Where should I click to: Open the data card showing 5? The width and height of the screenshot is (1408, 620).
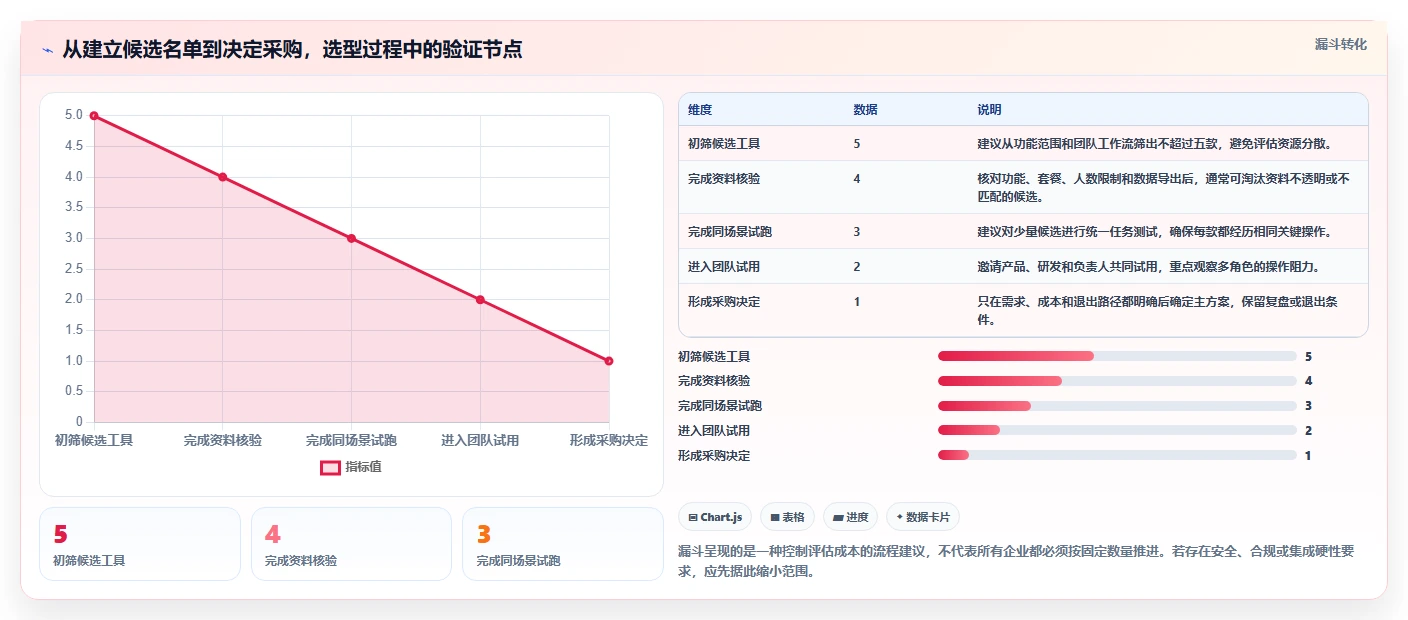pos(140,544)
